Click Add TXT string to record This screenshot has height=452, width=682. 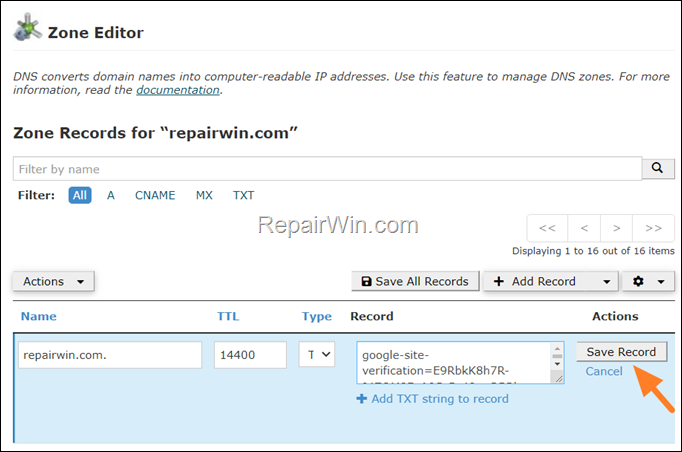click(433, 398)
